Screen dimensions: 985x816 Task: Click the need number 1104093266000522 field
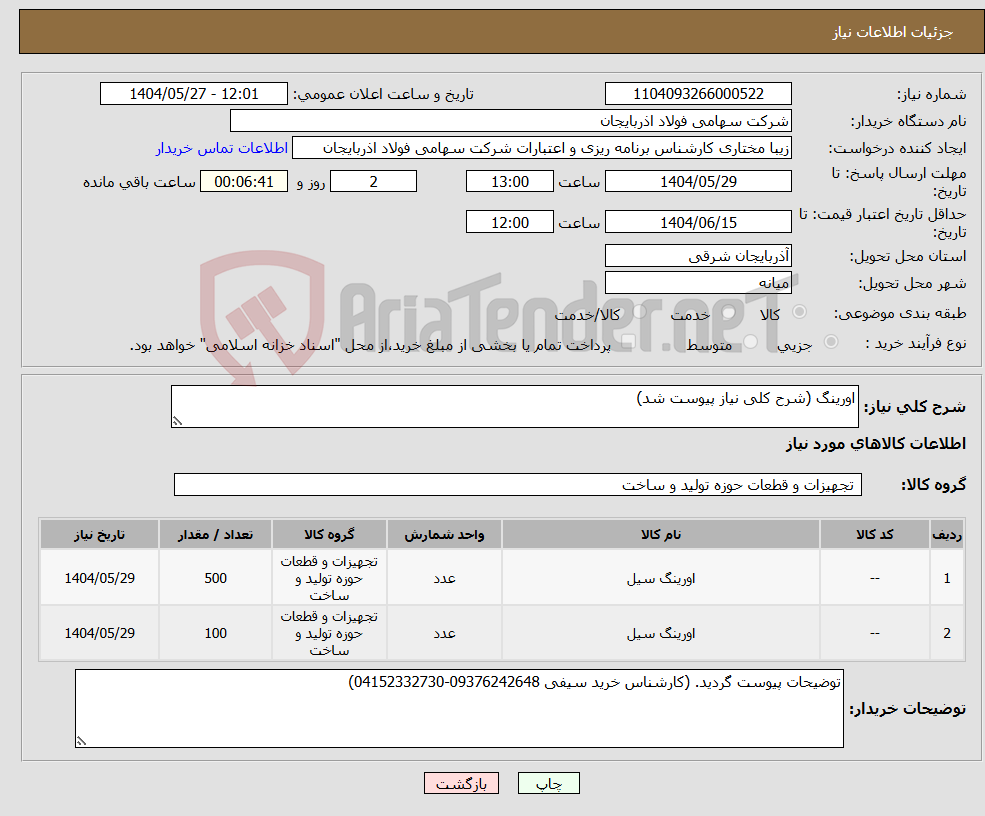tap(699, 93)
